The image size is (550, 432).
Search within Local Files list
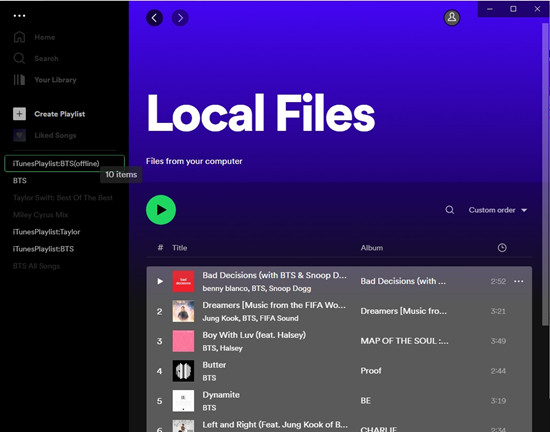click(450, 210)
